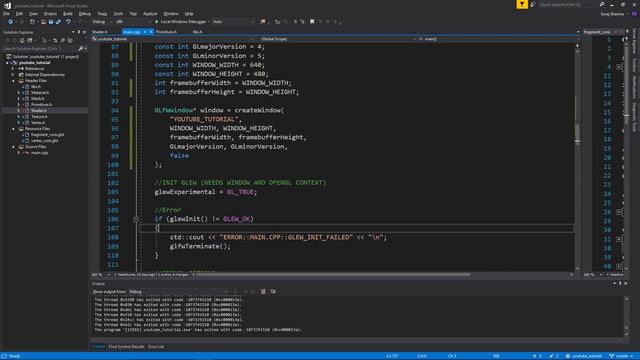The height and width of the screenshot is (360, 640).
Task: Open the x86 platform dropdown
Action: (133, 22)
